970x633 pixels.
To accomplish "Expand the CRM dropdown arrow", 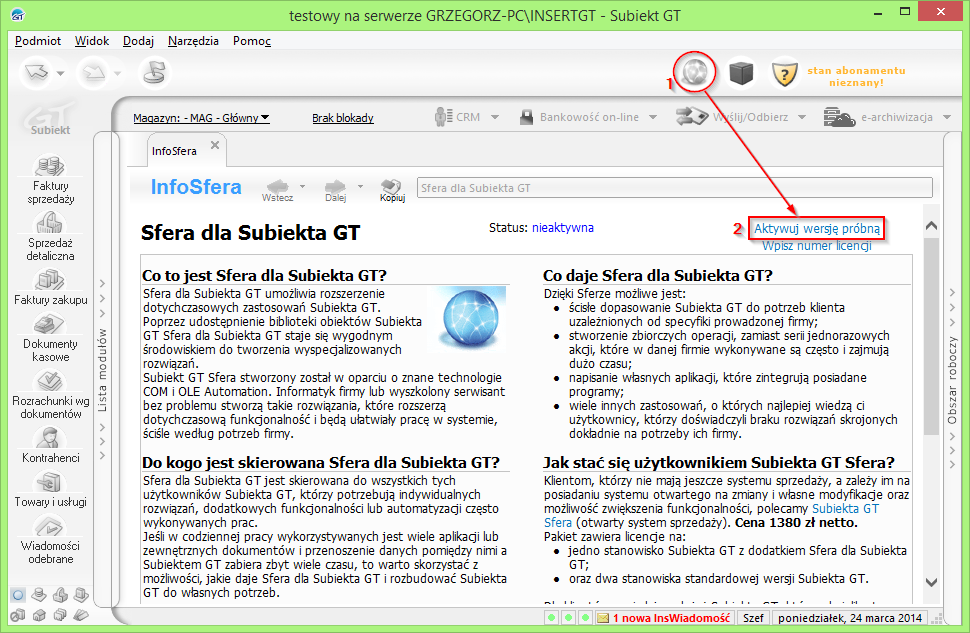I will [494, 117].
